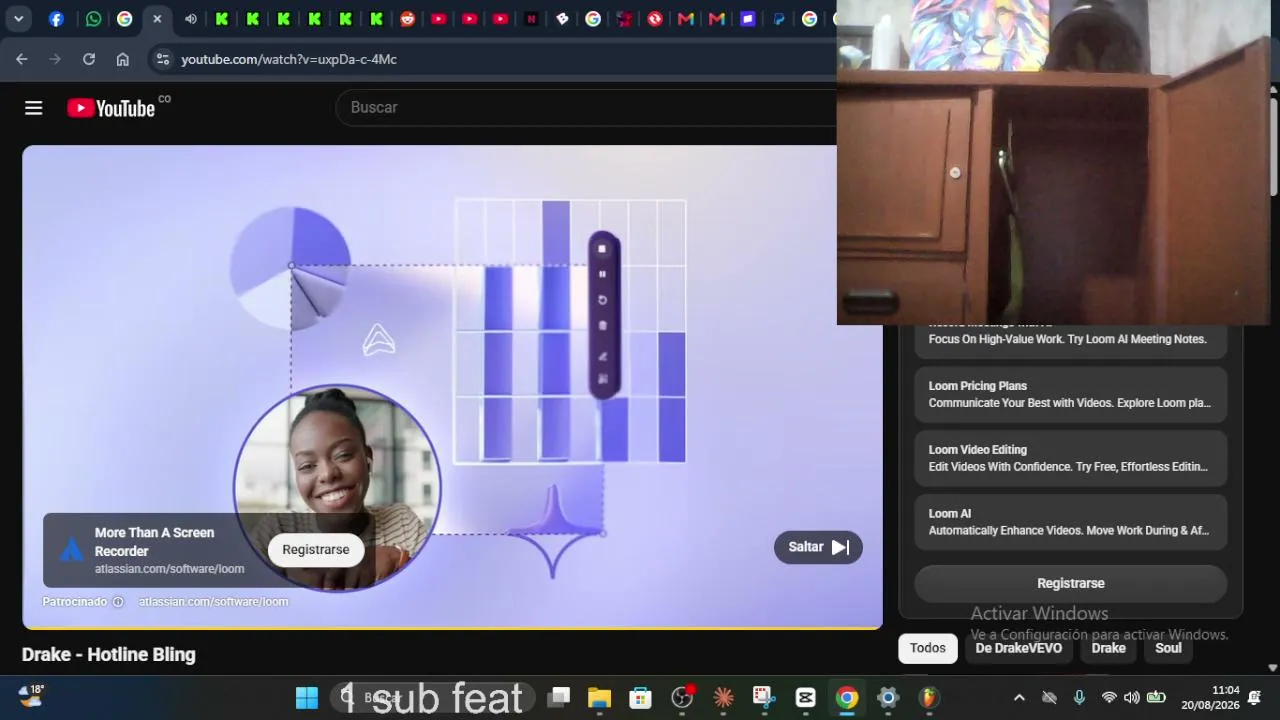Open the Loom Video Editing ad link

[1070, 459]
